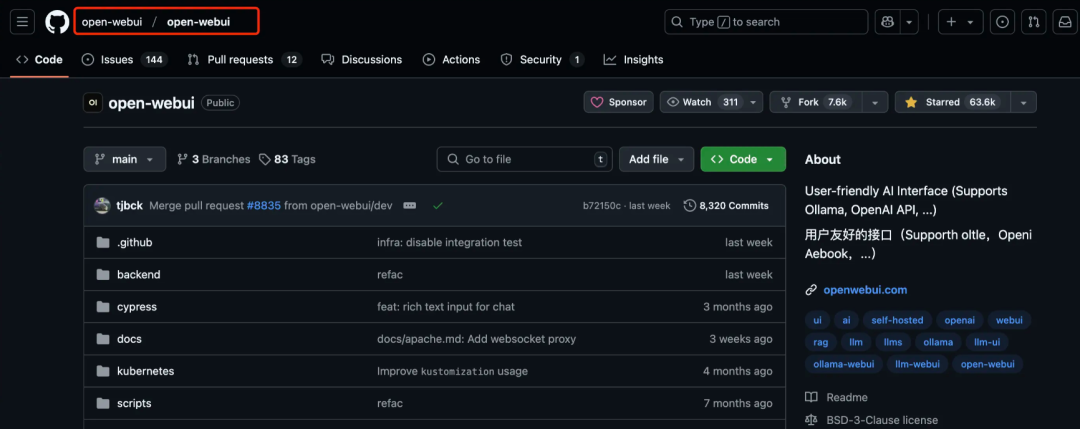Open commit 'feat: rich text input for chat'
The image size is (1080, 429).
[x=446, y=306]
